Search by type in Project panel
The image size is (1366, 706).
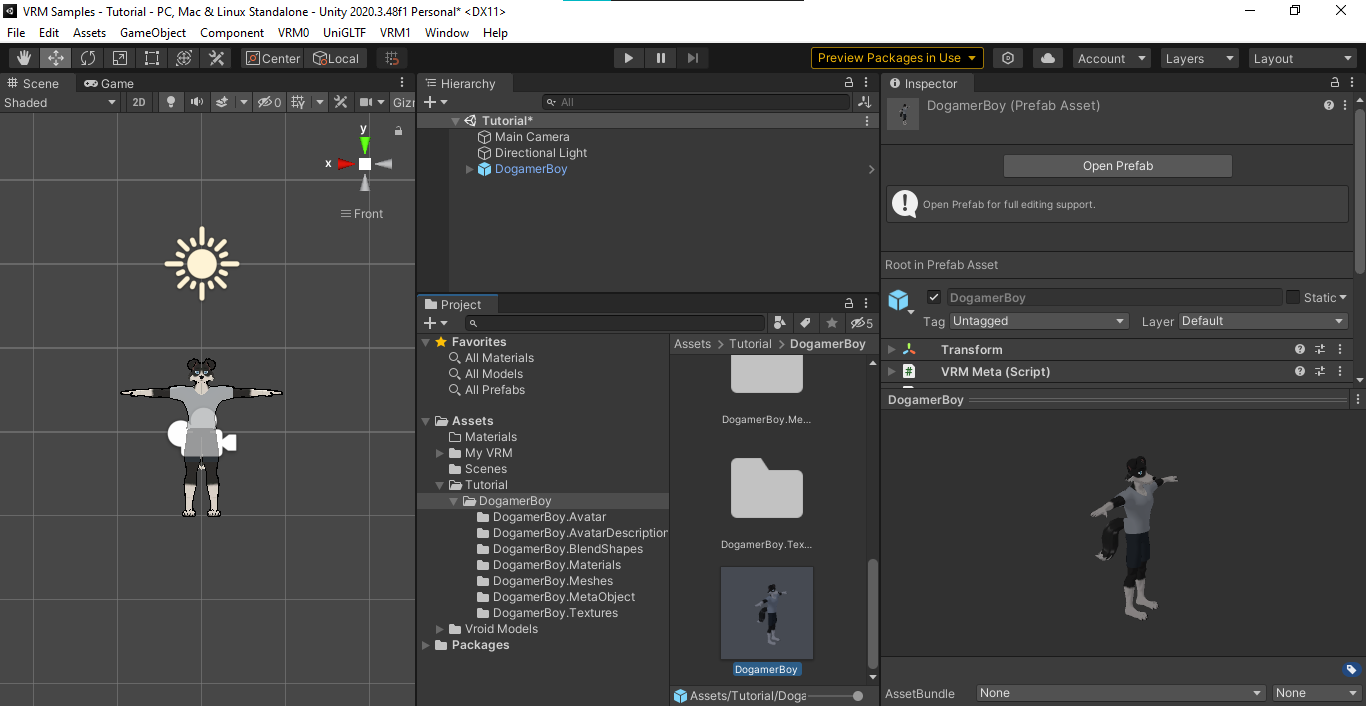coord(780,323)
